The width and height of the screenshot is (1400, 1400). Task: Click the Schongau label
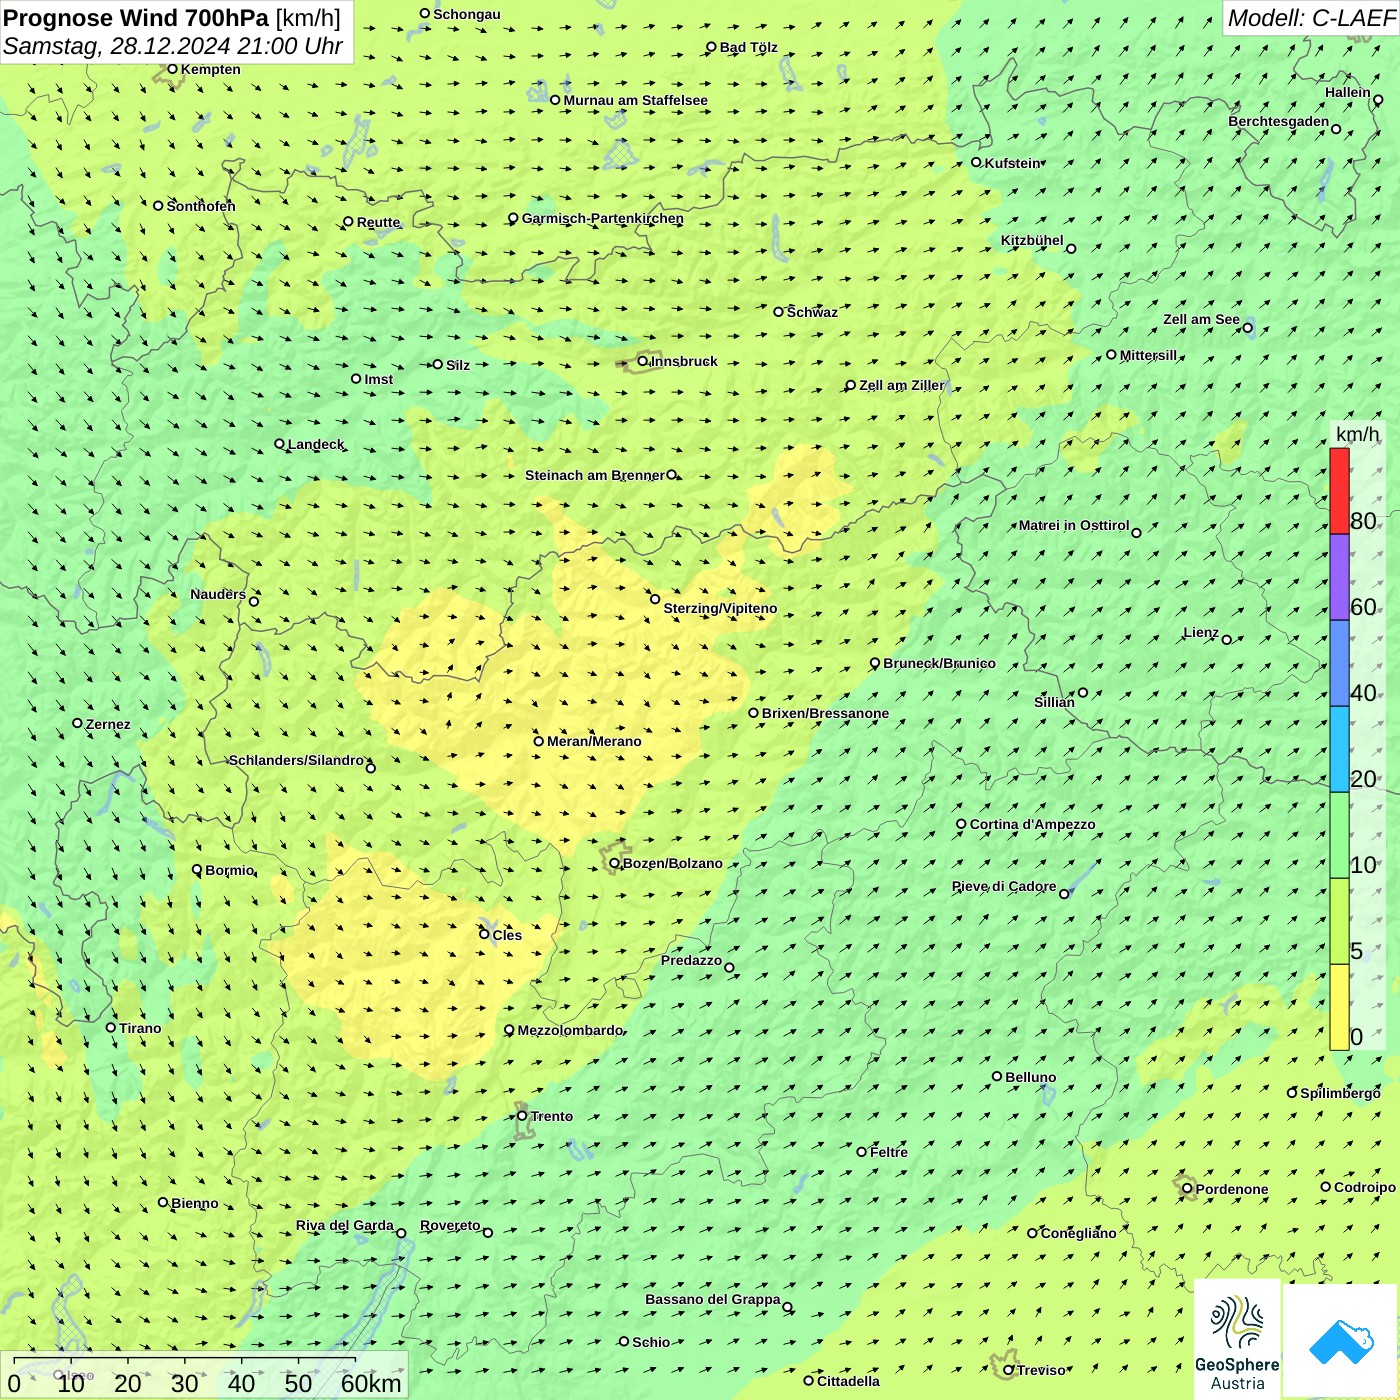[467, 14]
